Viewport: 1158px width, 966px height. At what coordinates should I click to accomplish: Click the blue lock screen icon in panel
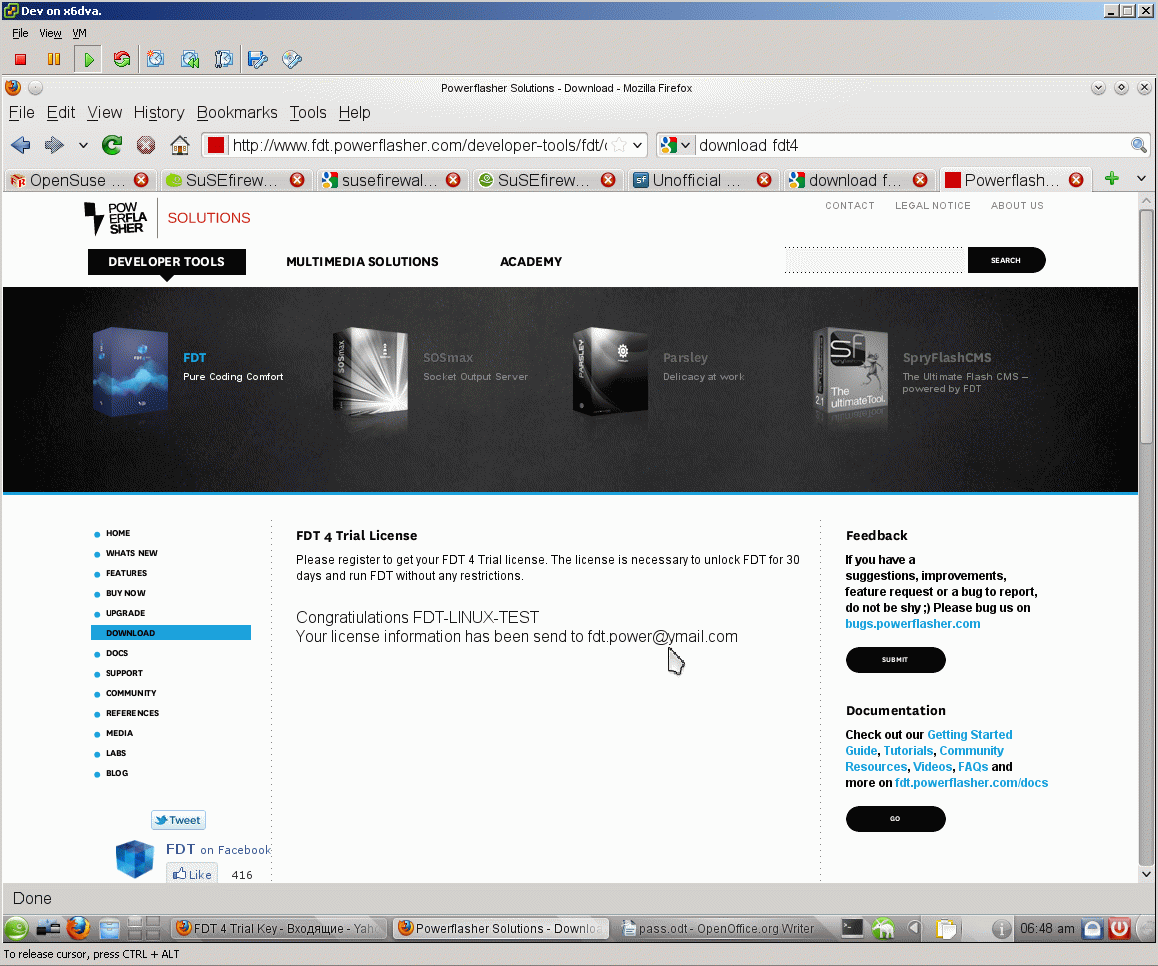coord(1092,928)
